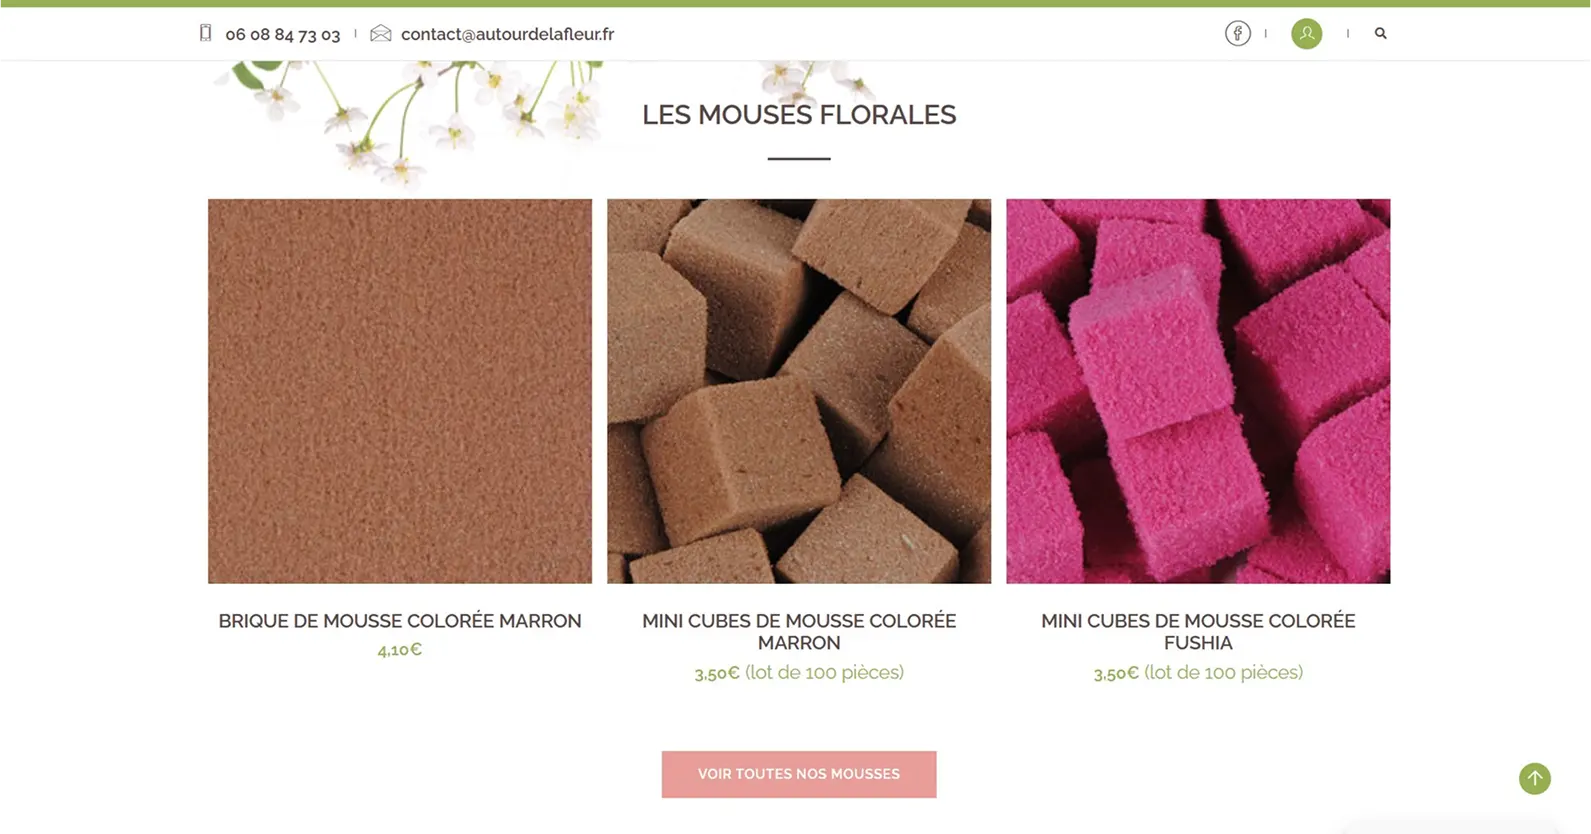Call the number 06 08 84 73 03
The width and height of the screenshot is (1591, 834).
tap(282, 34)
